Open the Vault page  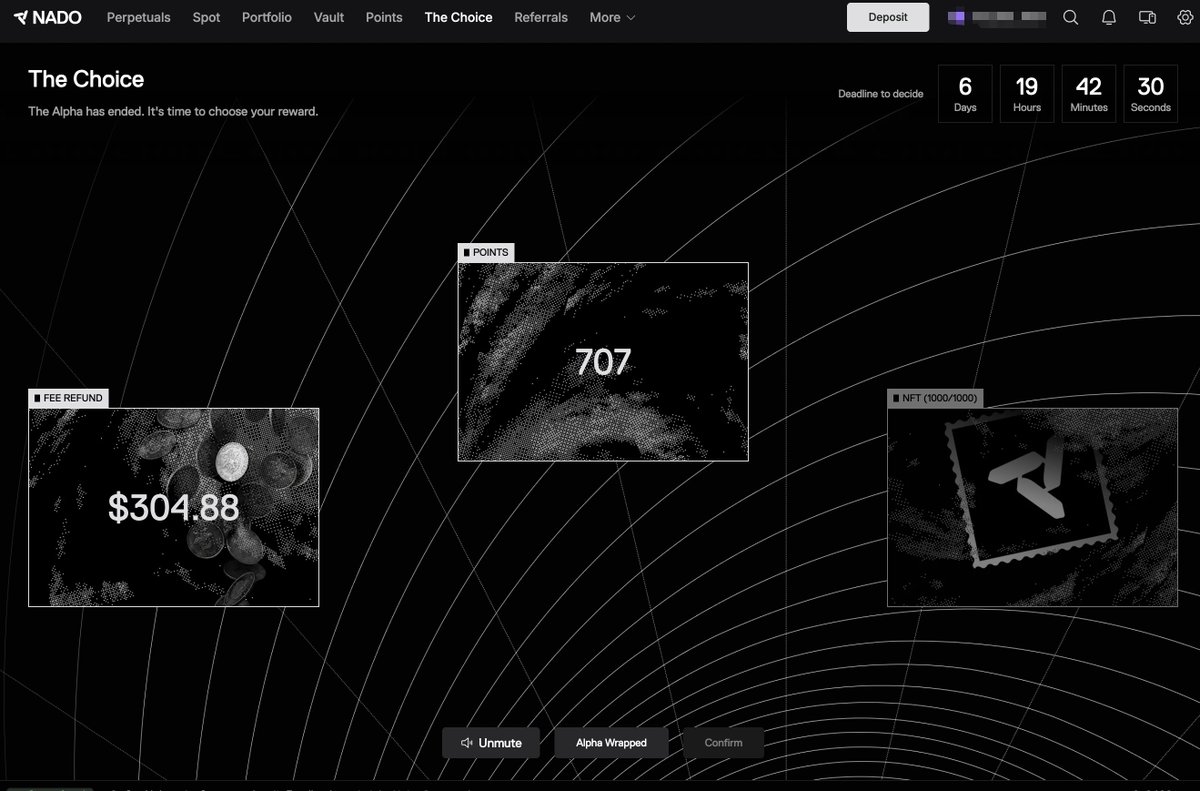[x=329, y=17]
